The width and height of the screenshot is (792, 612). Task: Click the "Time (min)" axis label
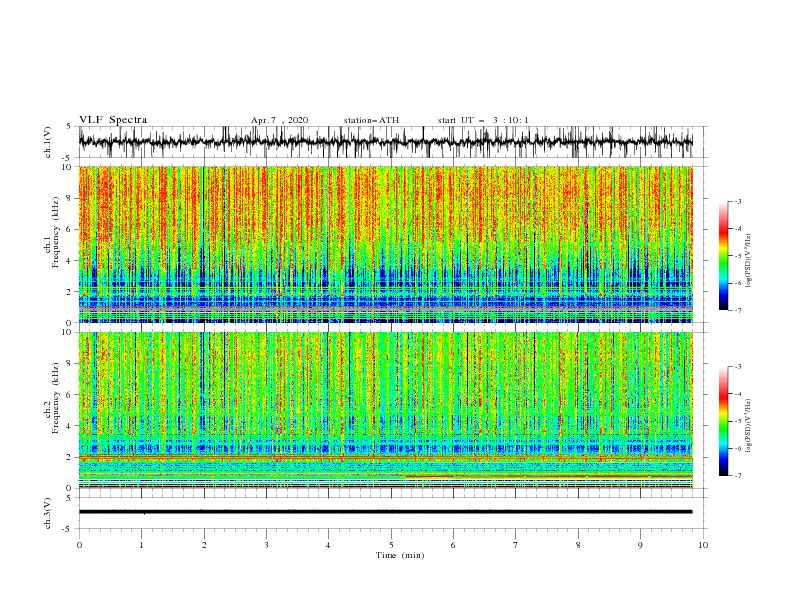(400, 555)
